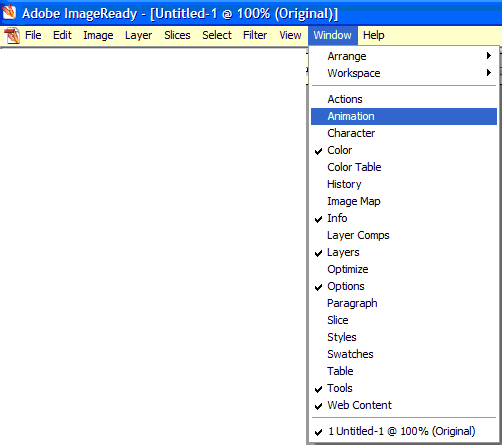This screenshot has height=445, width=502.
Task: Show the Table palette
Action: tap(404, 371)
